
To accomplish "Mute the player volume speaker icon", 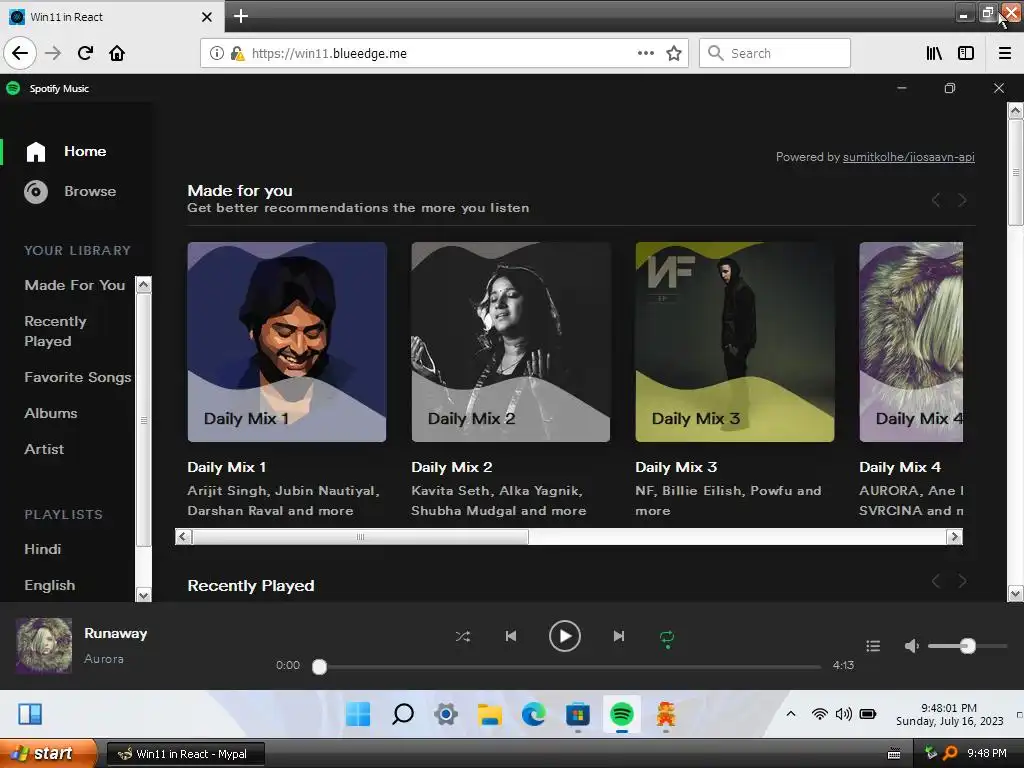I will [912, 646].
